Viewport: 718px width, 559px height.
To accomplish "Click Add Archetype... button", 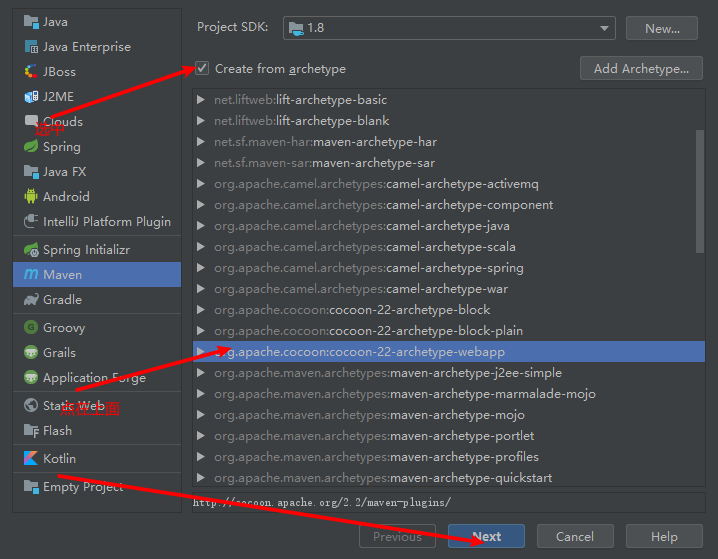I will (641, 69).
